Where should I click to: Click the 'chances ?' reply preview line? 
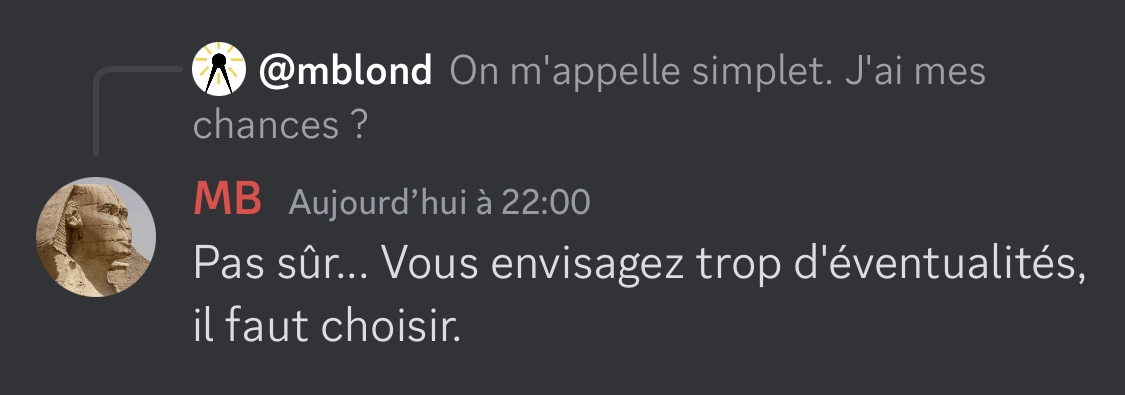(x=281, y=125)
